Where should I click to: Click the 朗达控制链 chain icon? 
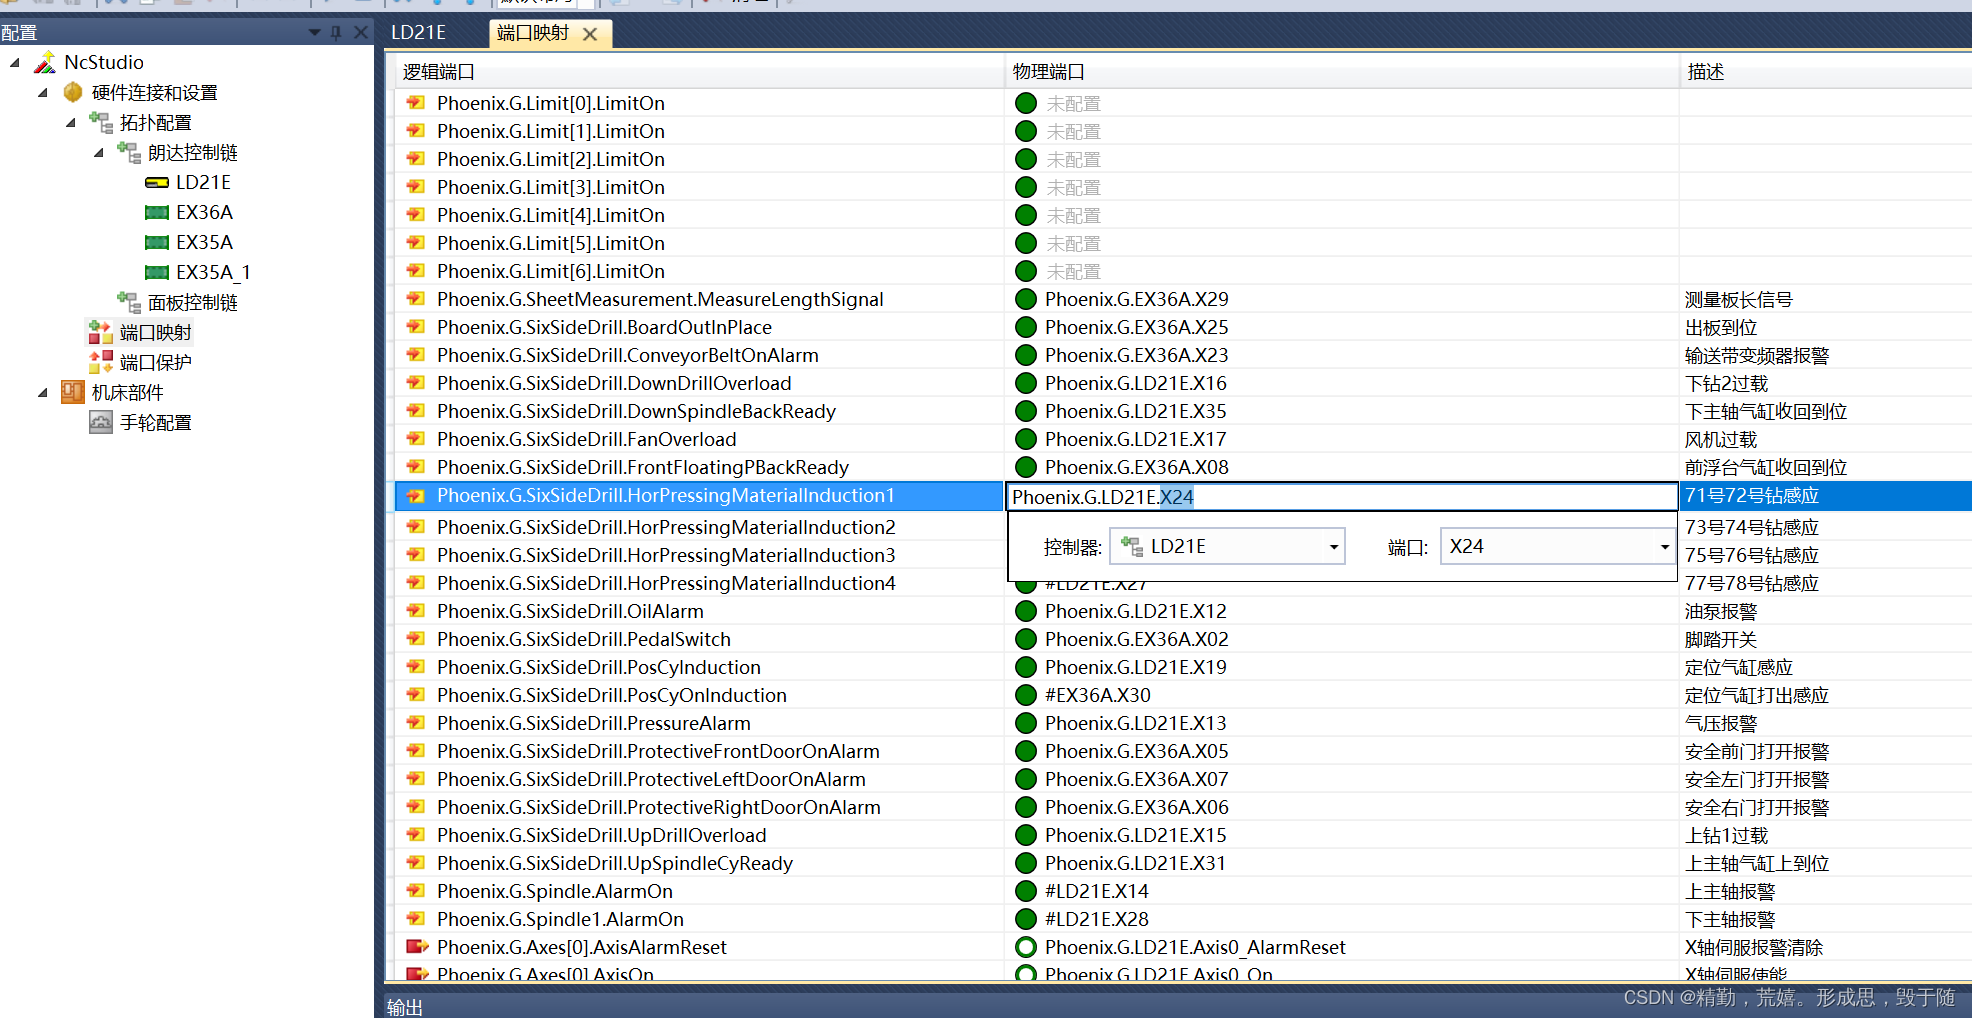tap(128, 152)
